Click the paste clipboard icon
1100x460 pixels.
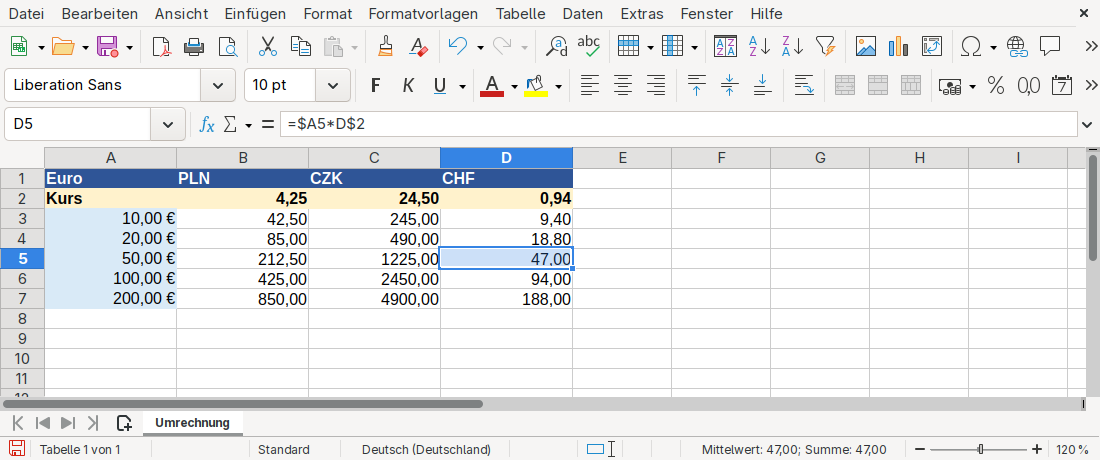pyautogui.click(x=333, y=47)
